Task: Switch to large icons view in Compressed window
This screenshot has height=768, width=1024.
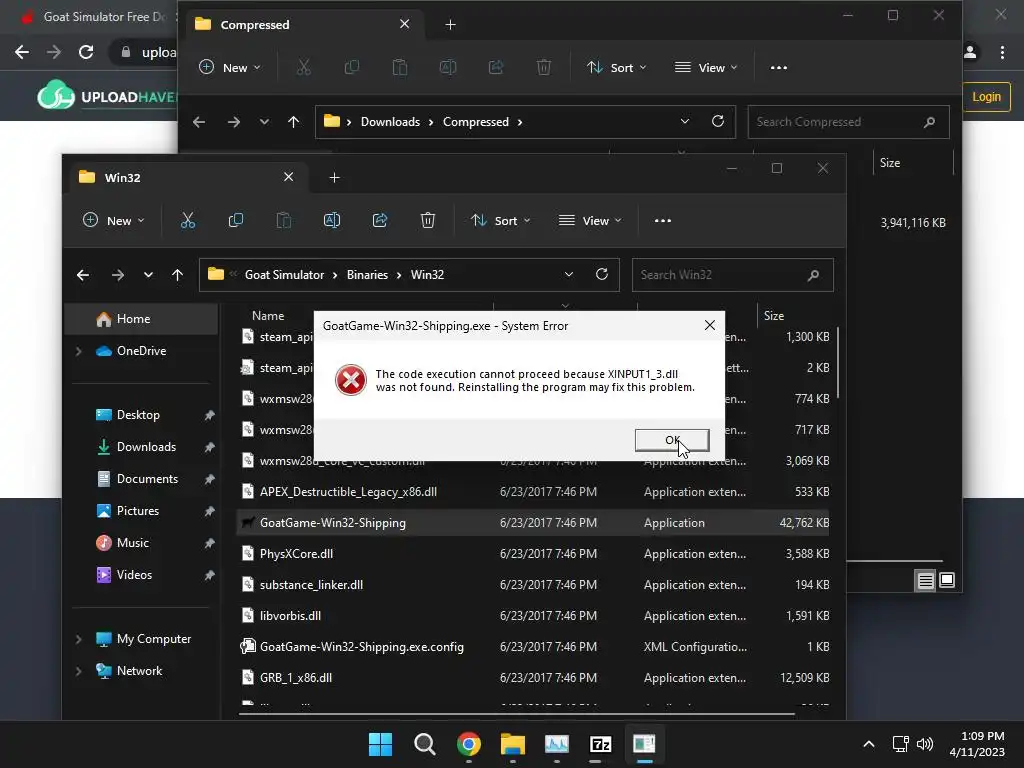Action: pyautogui.click(x=947, y=580)
